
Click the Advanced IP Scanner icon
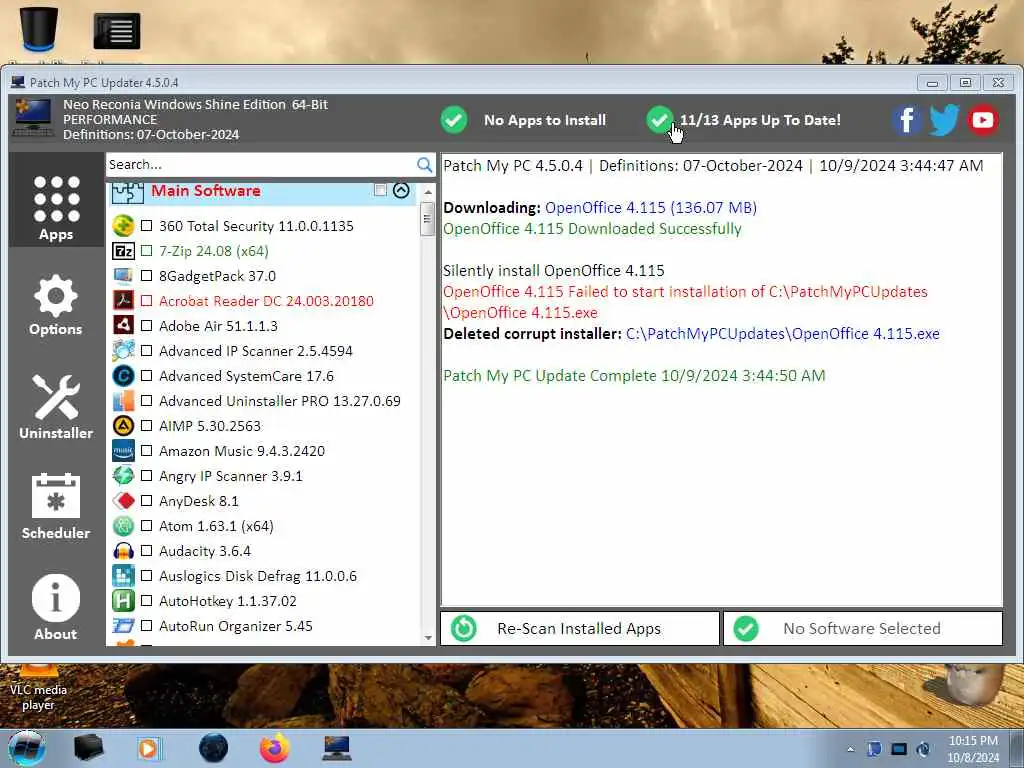click(x=123, y=351)
